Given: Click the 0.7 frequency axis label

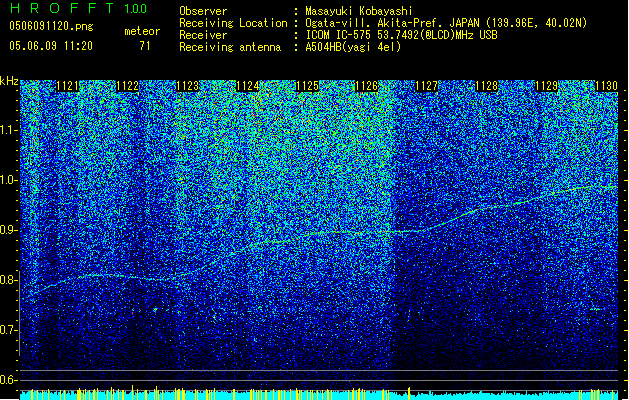Looking at the screenshot, I should tap(9, 330).
